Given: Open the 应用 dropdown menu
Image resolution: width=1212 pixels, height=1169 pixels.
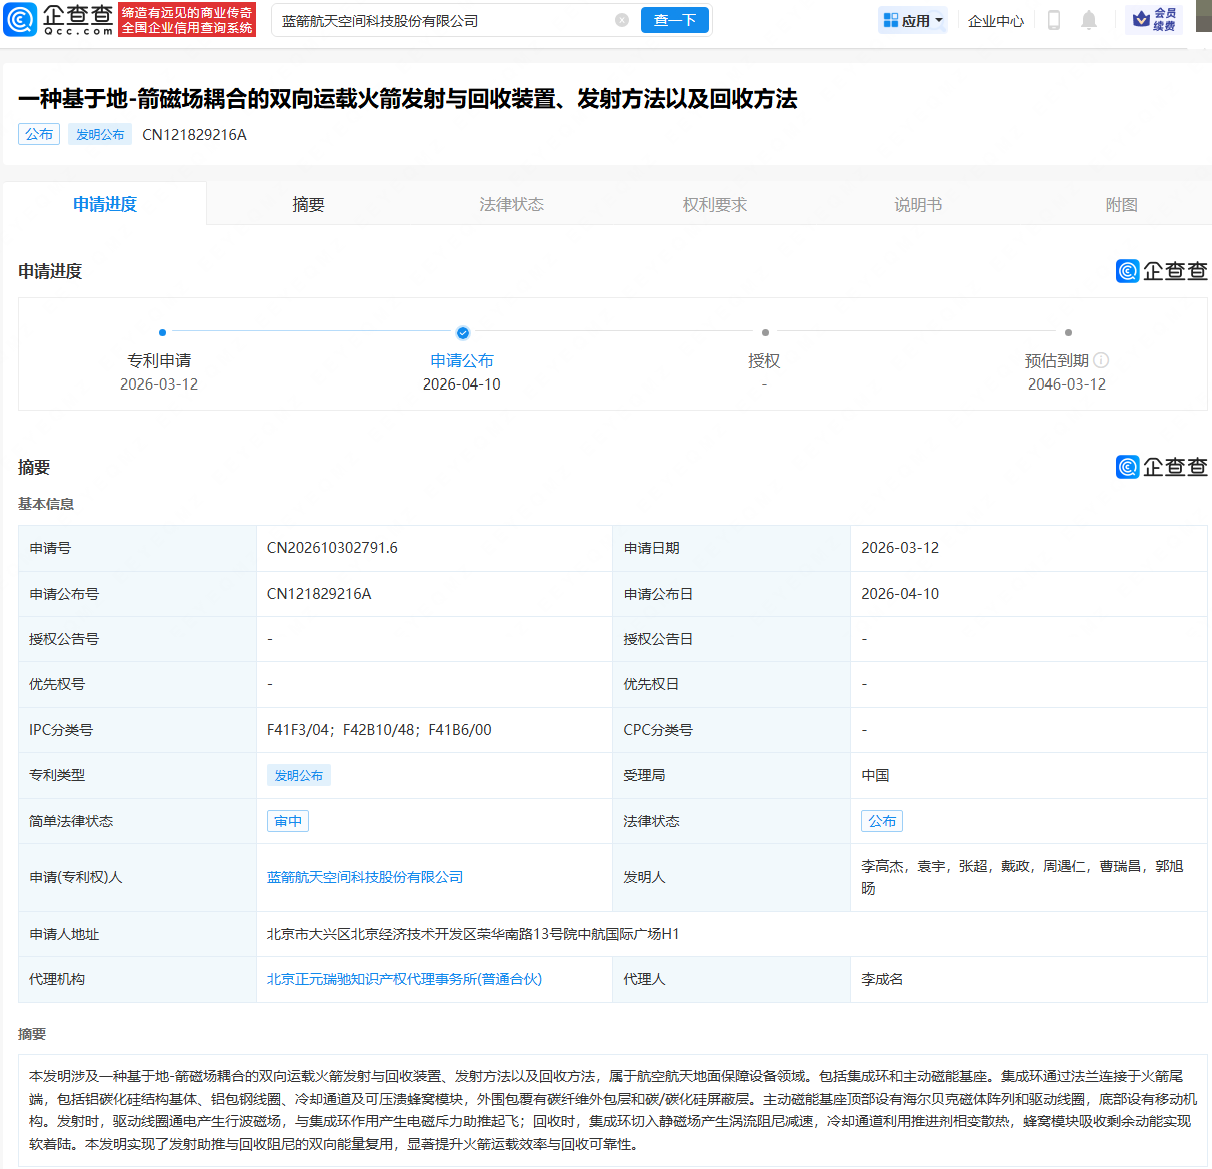Looking at the screenshot, I should tap(912, 19).
